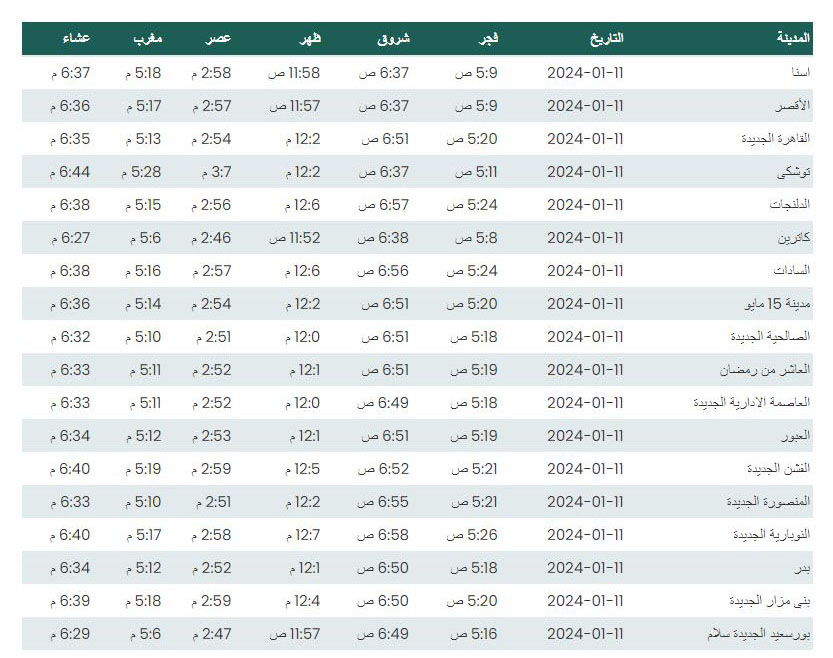Screen dimensions: 833x658
Task: Select the city name كاترين
Action: click(794, 238)
